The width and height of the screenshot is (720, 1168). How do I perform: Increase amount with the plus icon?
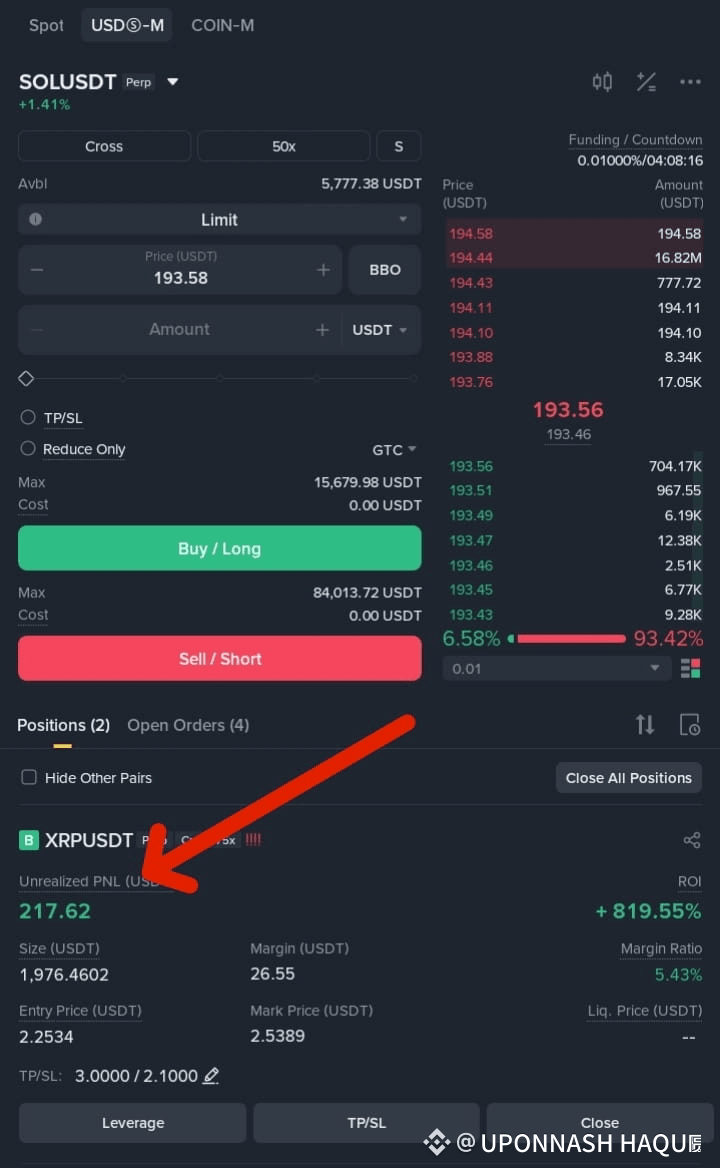coord(322,329)
